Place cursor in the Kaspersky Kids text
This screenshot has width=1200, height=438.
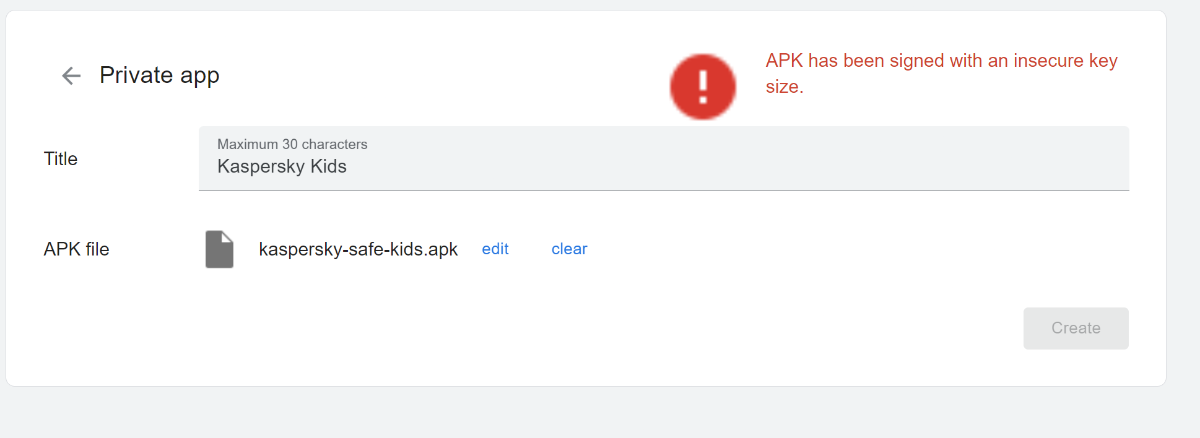[x=282, y=167]
